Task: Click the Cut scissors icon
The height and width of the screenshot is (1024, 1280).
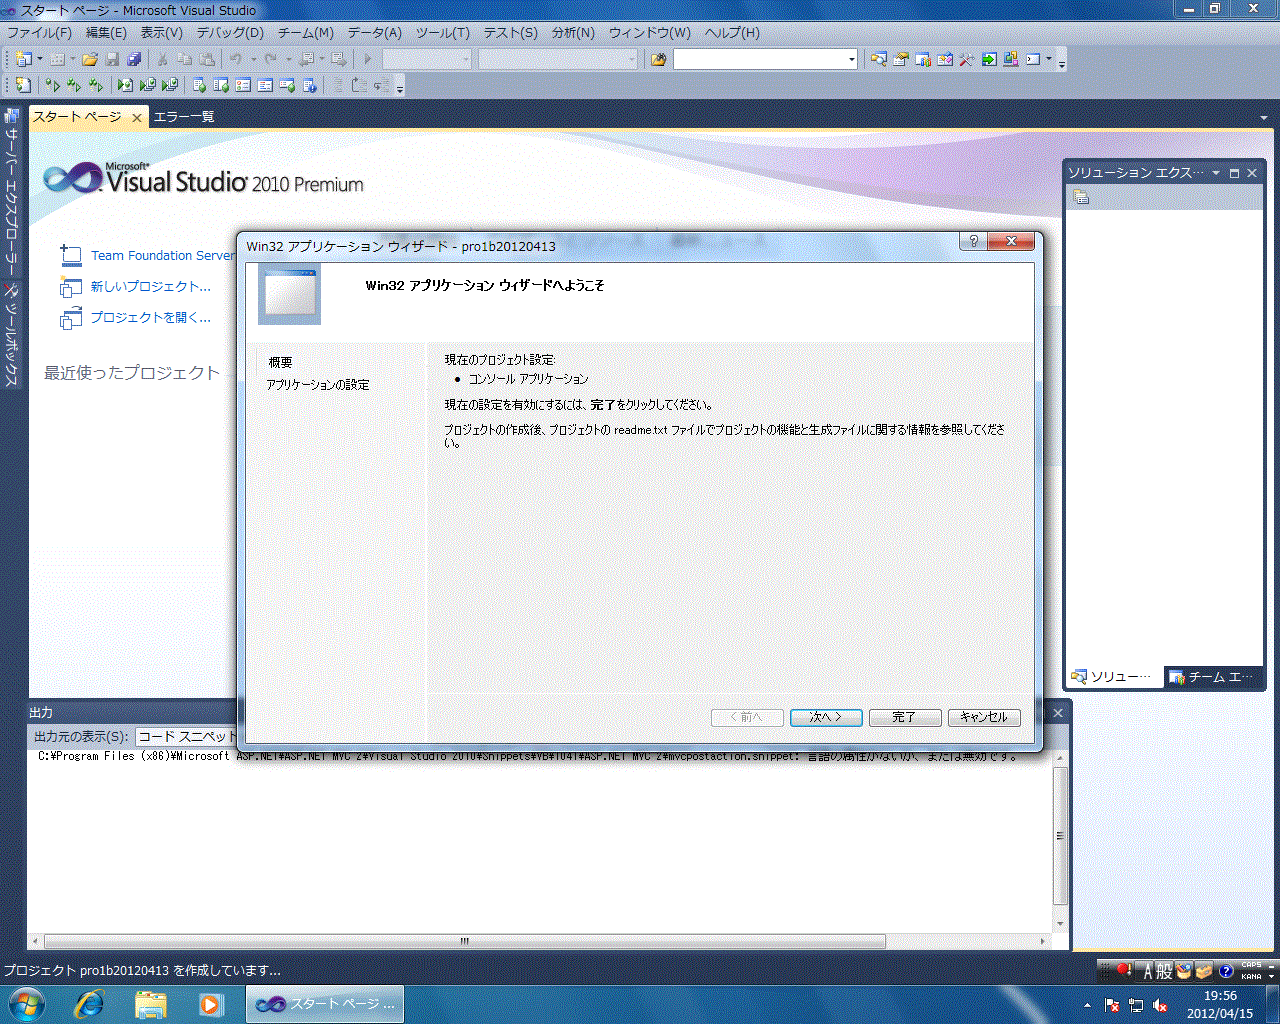Action: (x=162, y=59)
